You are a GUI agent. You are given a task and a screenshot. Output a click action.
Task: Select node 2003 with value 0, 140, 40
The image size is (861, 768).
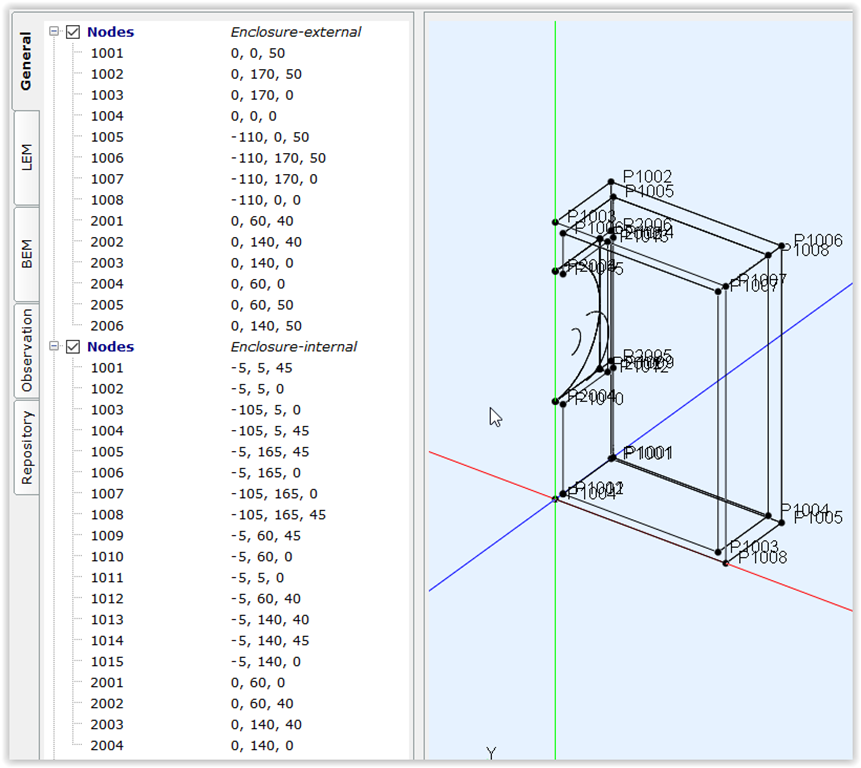click(x=107, y=725)
